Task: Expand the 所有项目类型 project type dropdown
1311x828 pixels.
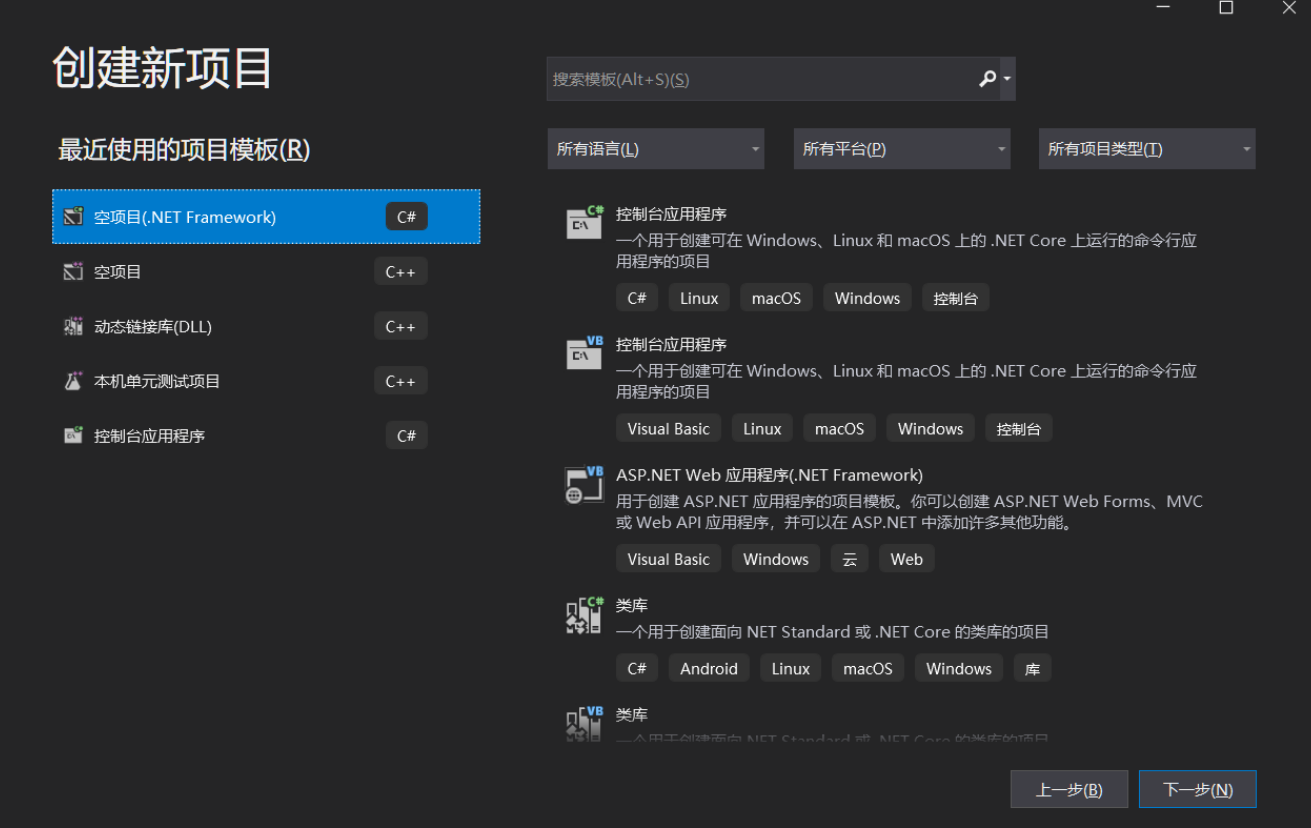Action: (x=1147, y=149)
